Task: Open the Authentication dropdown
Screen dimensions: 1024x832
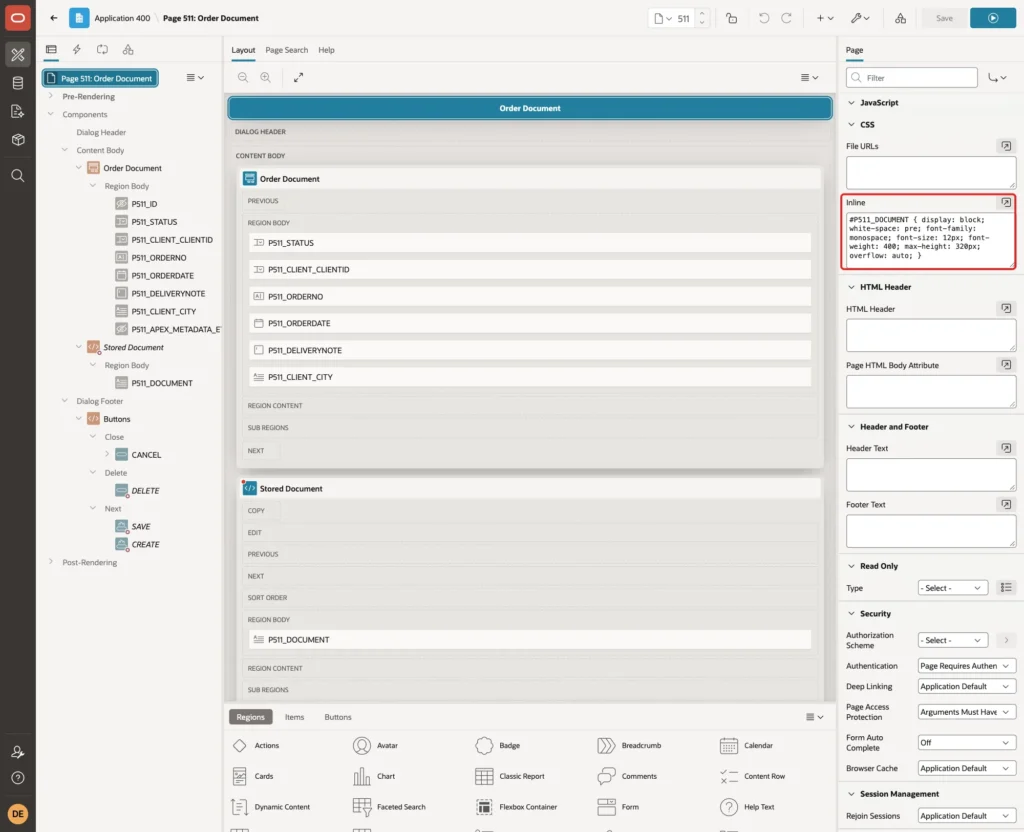Action: (x=965, y=666)
